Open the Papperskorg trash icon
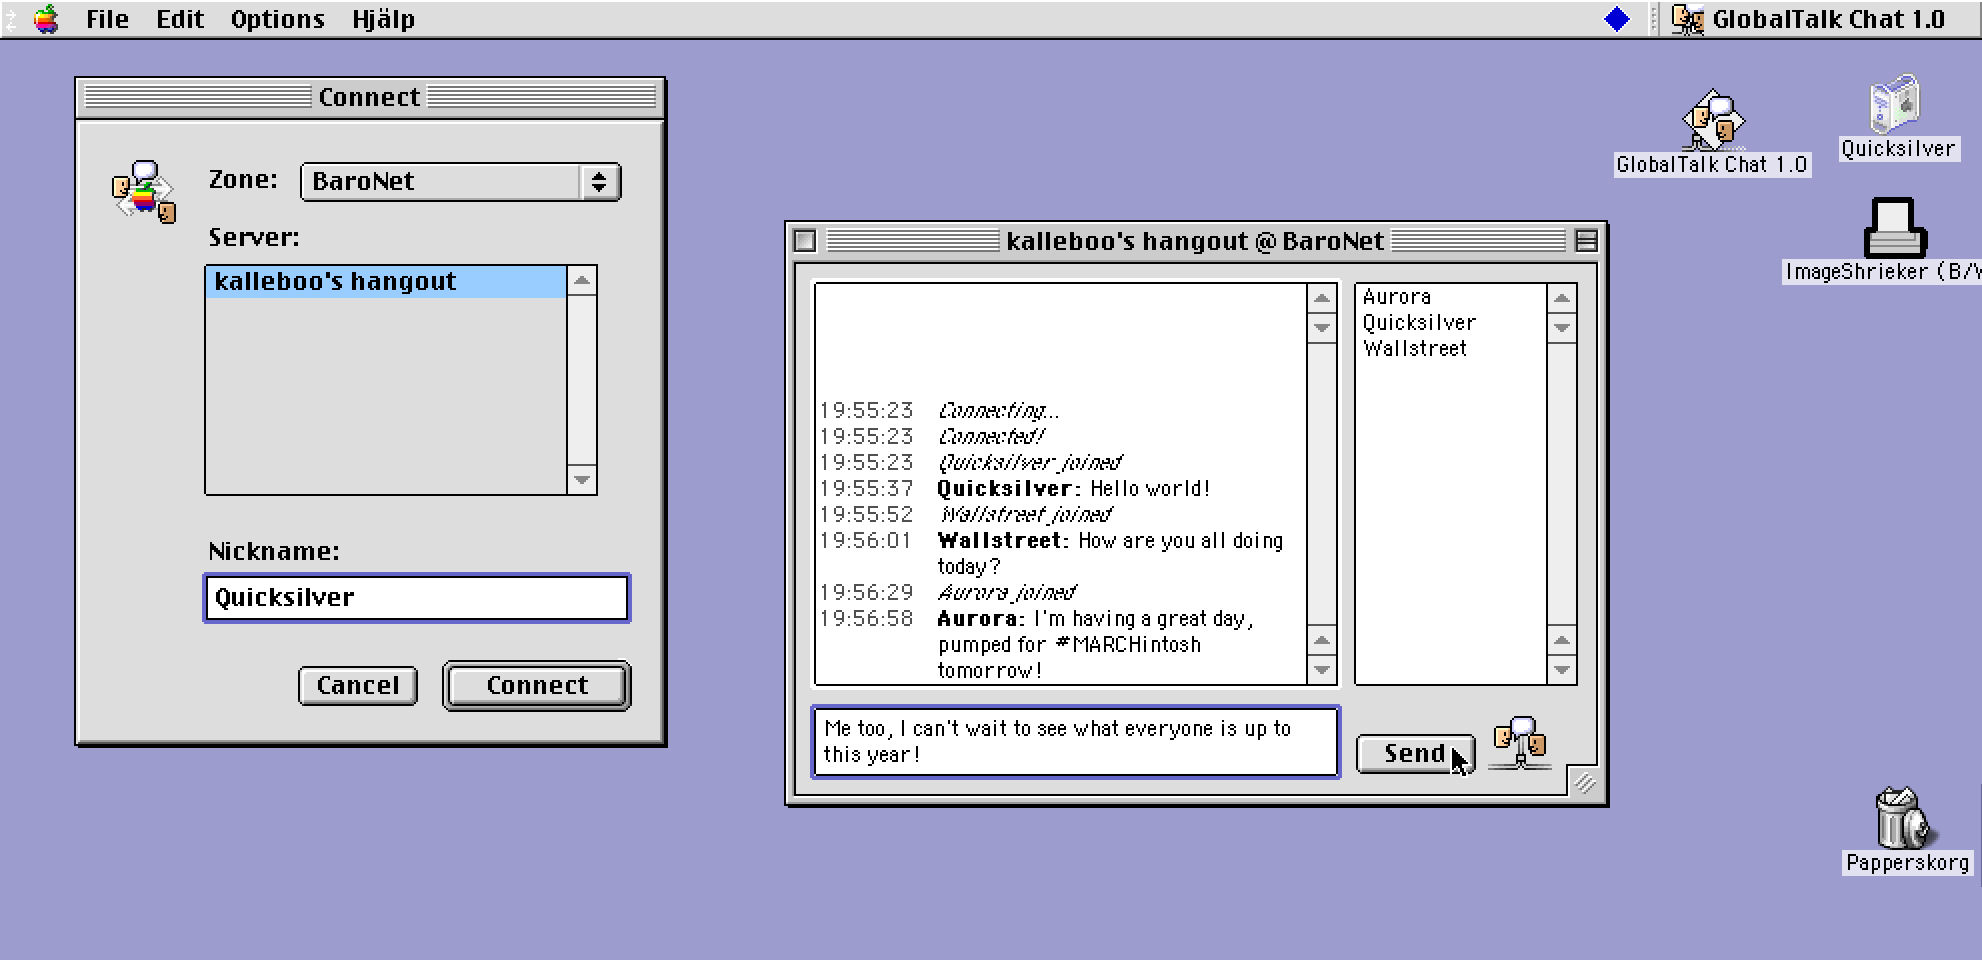 coord(1903,819)
